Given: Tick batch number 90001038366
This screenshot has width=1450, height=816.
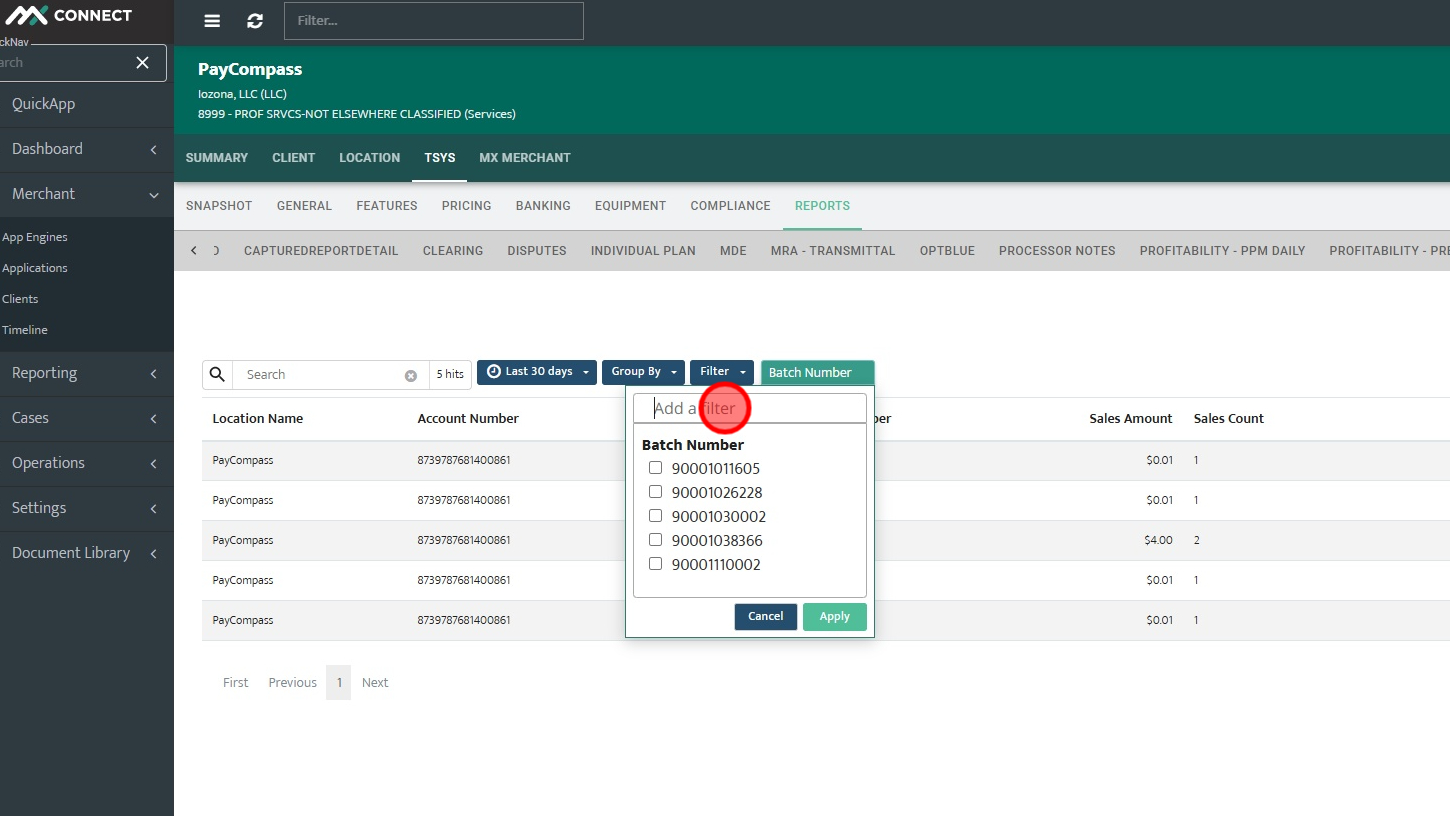Looking at the screenshot, I should (656, 540).
